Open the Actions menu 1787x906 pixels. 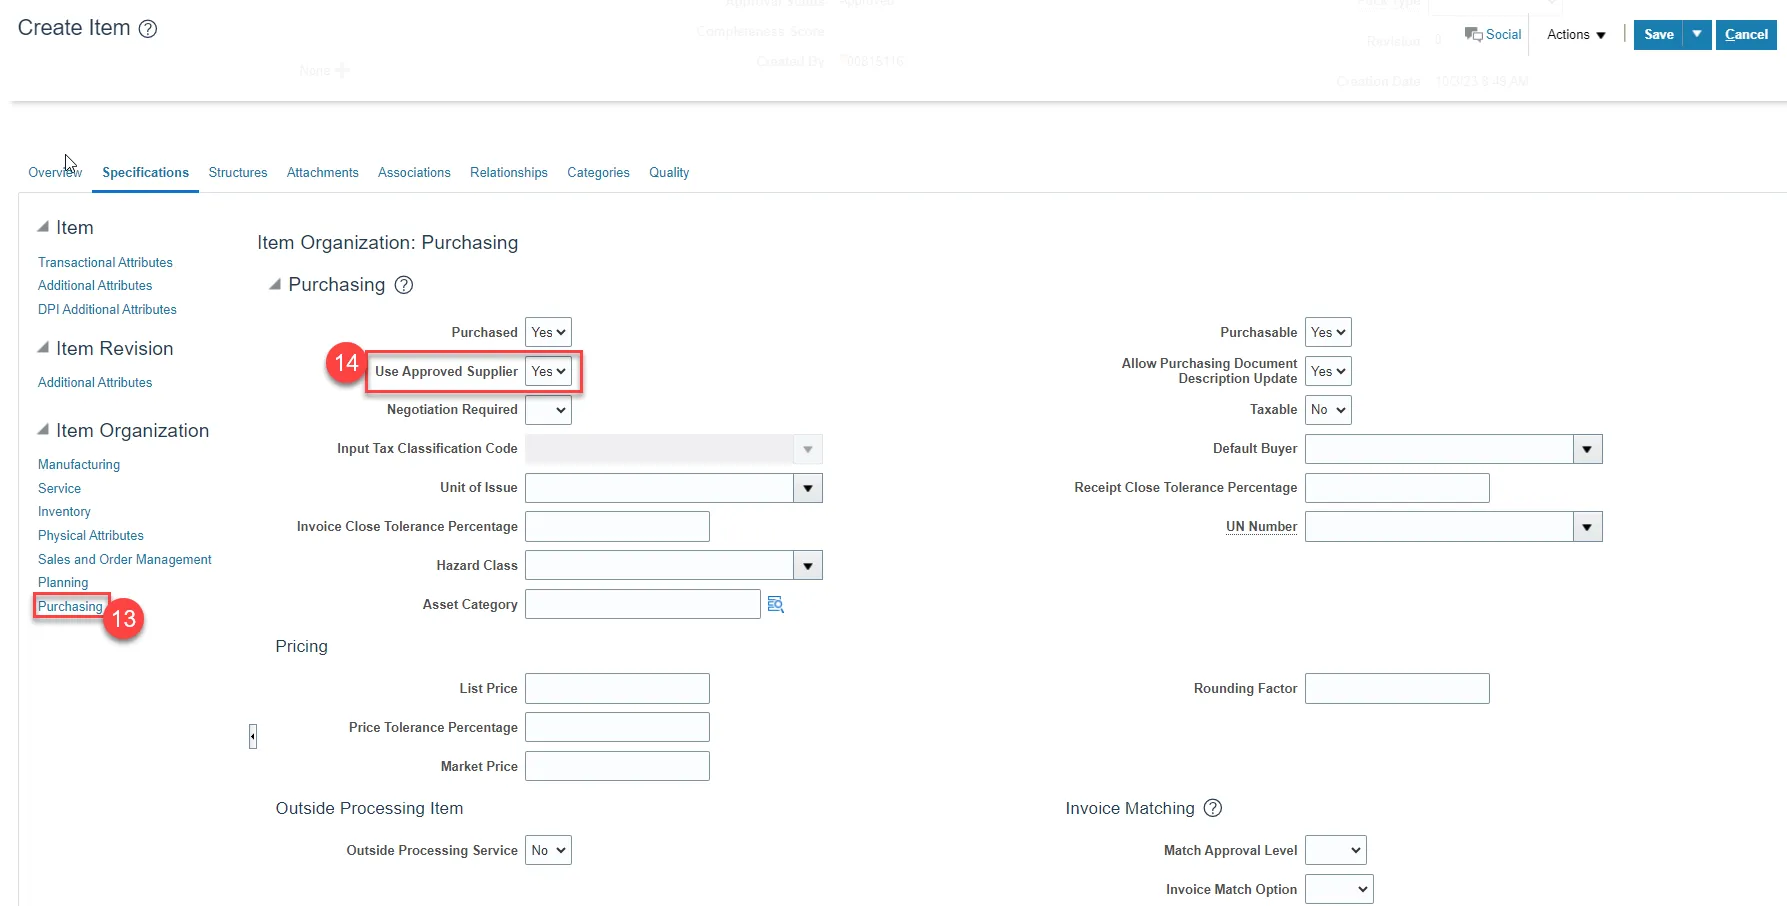tap(1575, 34)
